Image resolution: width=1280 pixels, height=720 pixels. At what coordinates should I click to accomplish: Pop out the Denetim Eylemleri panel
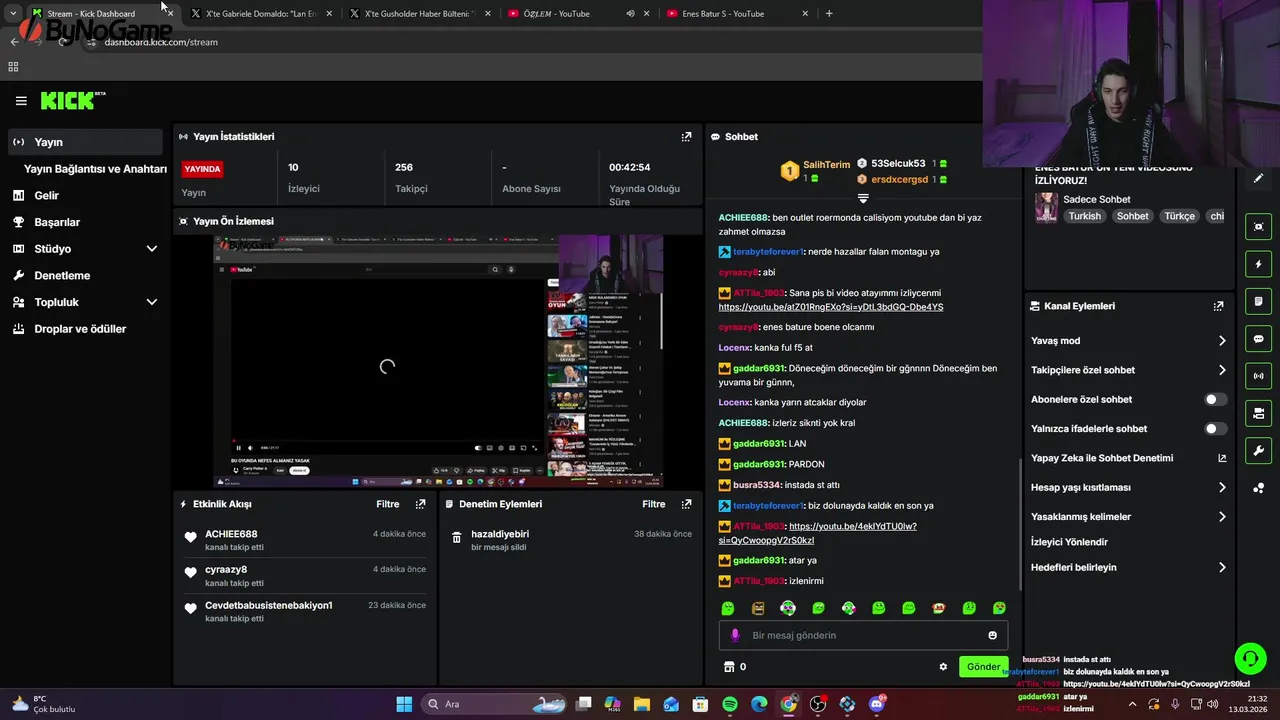686,504
